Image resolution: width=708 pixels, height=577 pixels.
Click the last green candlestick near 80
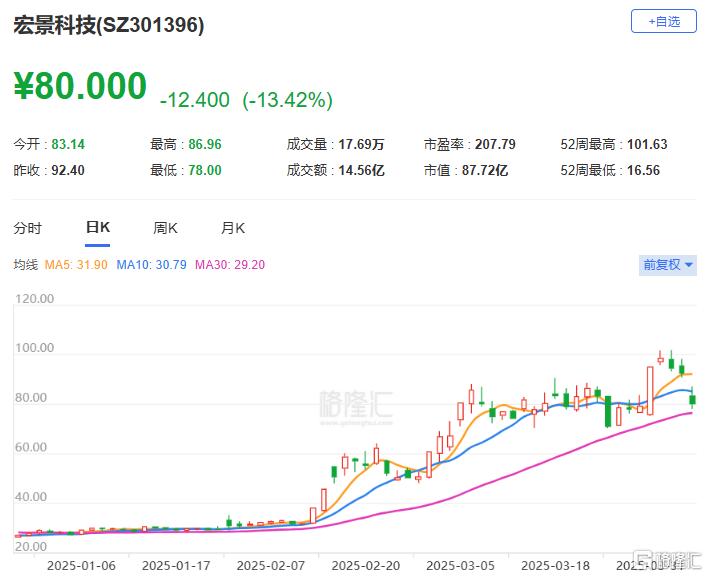(x=692, y=400)
